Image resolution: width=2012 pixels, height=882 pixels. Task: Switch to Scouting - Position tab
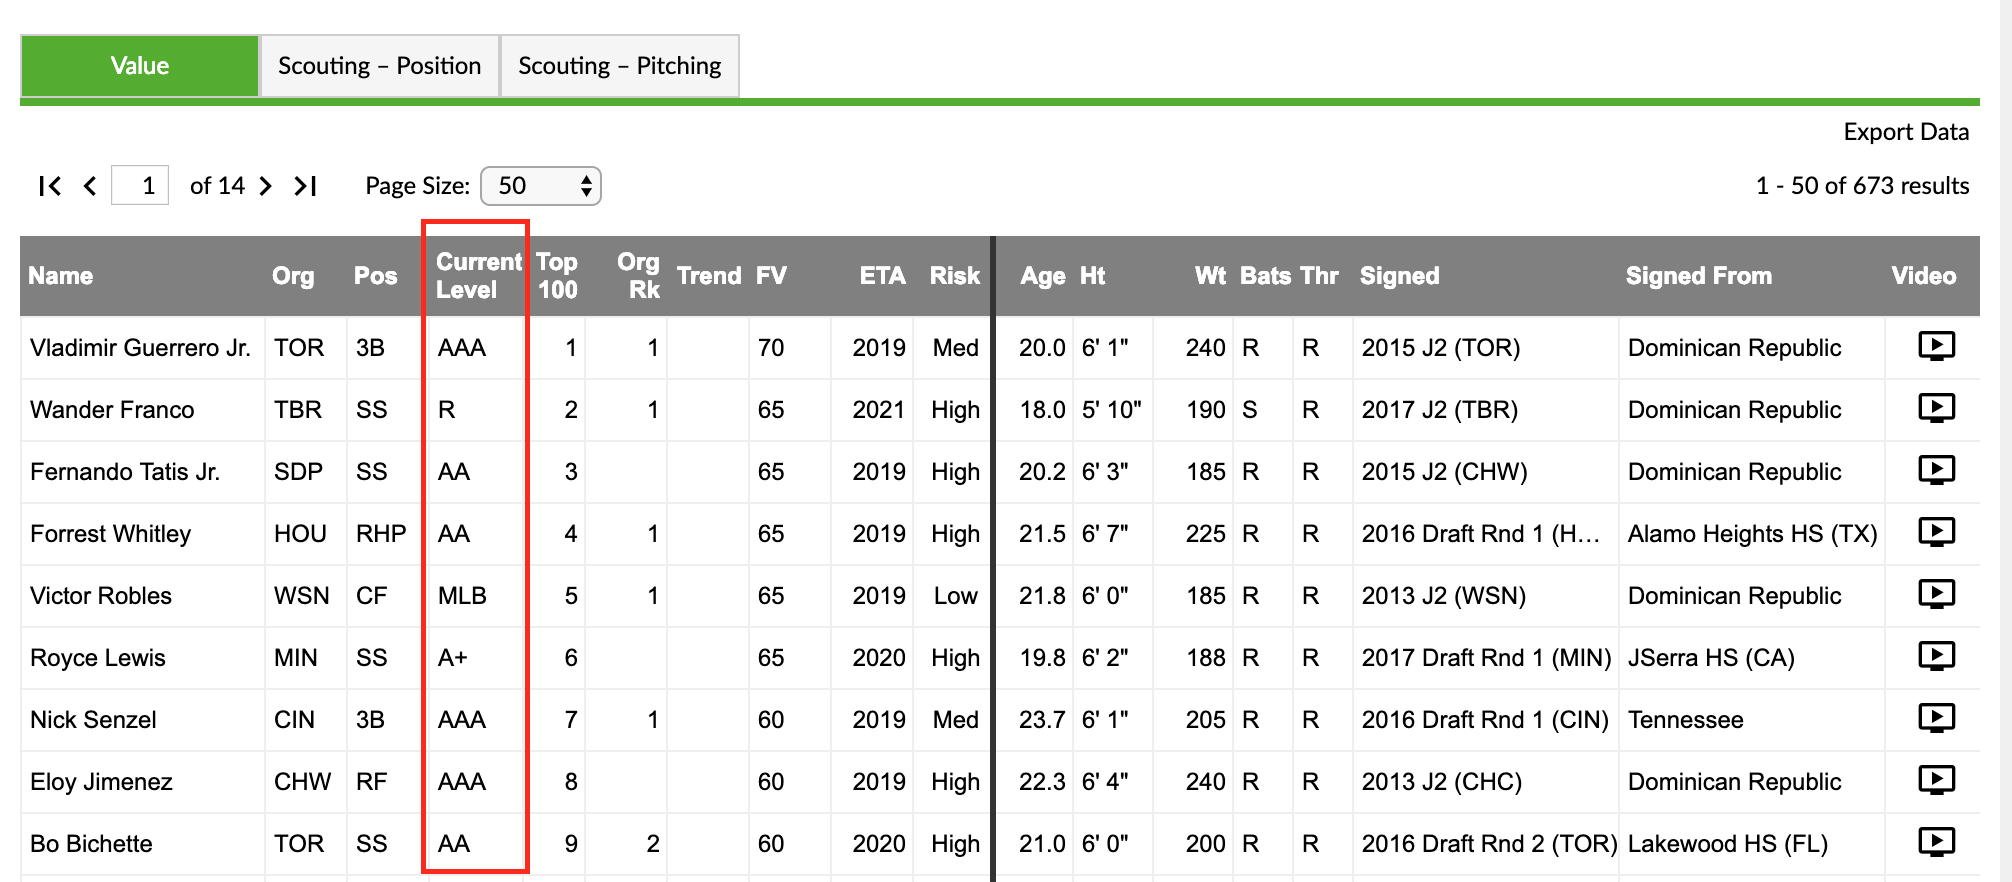(380, 66)
